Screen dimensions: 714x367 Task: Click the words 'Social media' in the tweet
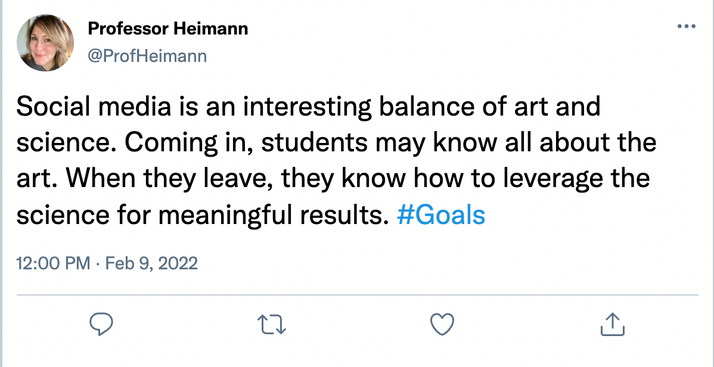94,107
